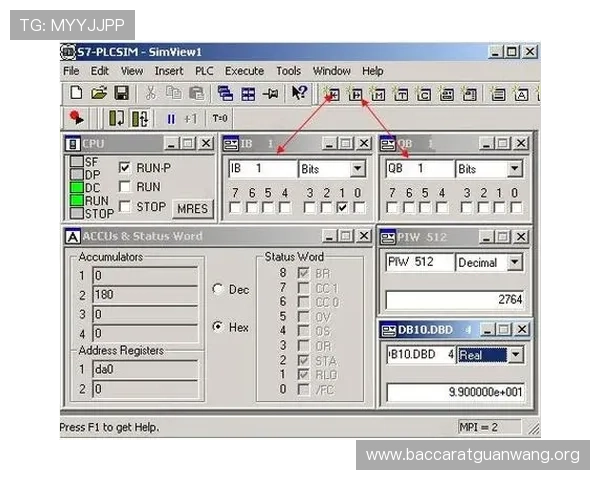Viewport: 600px width, 480px height.
Task: Click the MRES memory reset button
Action: click(192, 209)
